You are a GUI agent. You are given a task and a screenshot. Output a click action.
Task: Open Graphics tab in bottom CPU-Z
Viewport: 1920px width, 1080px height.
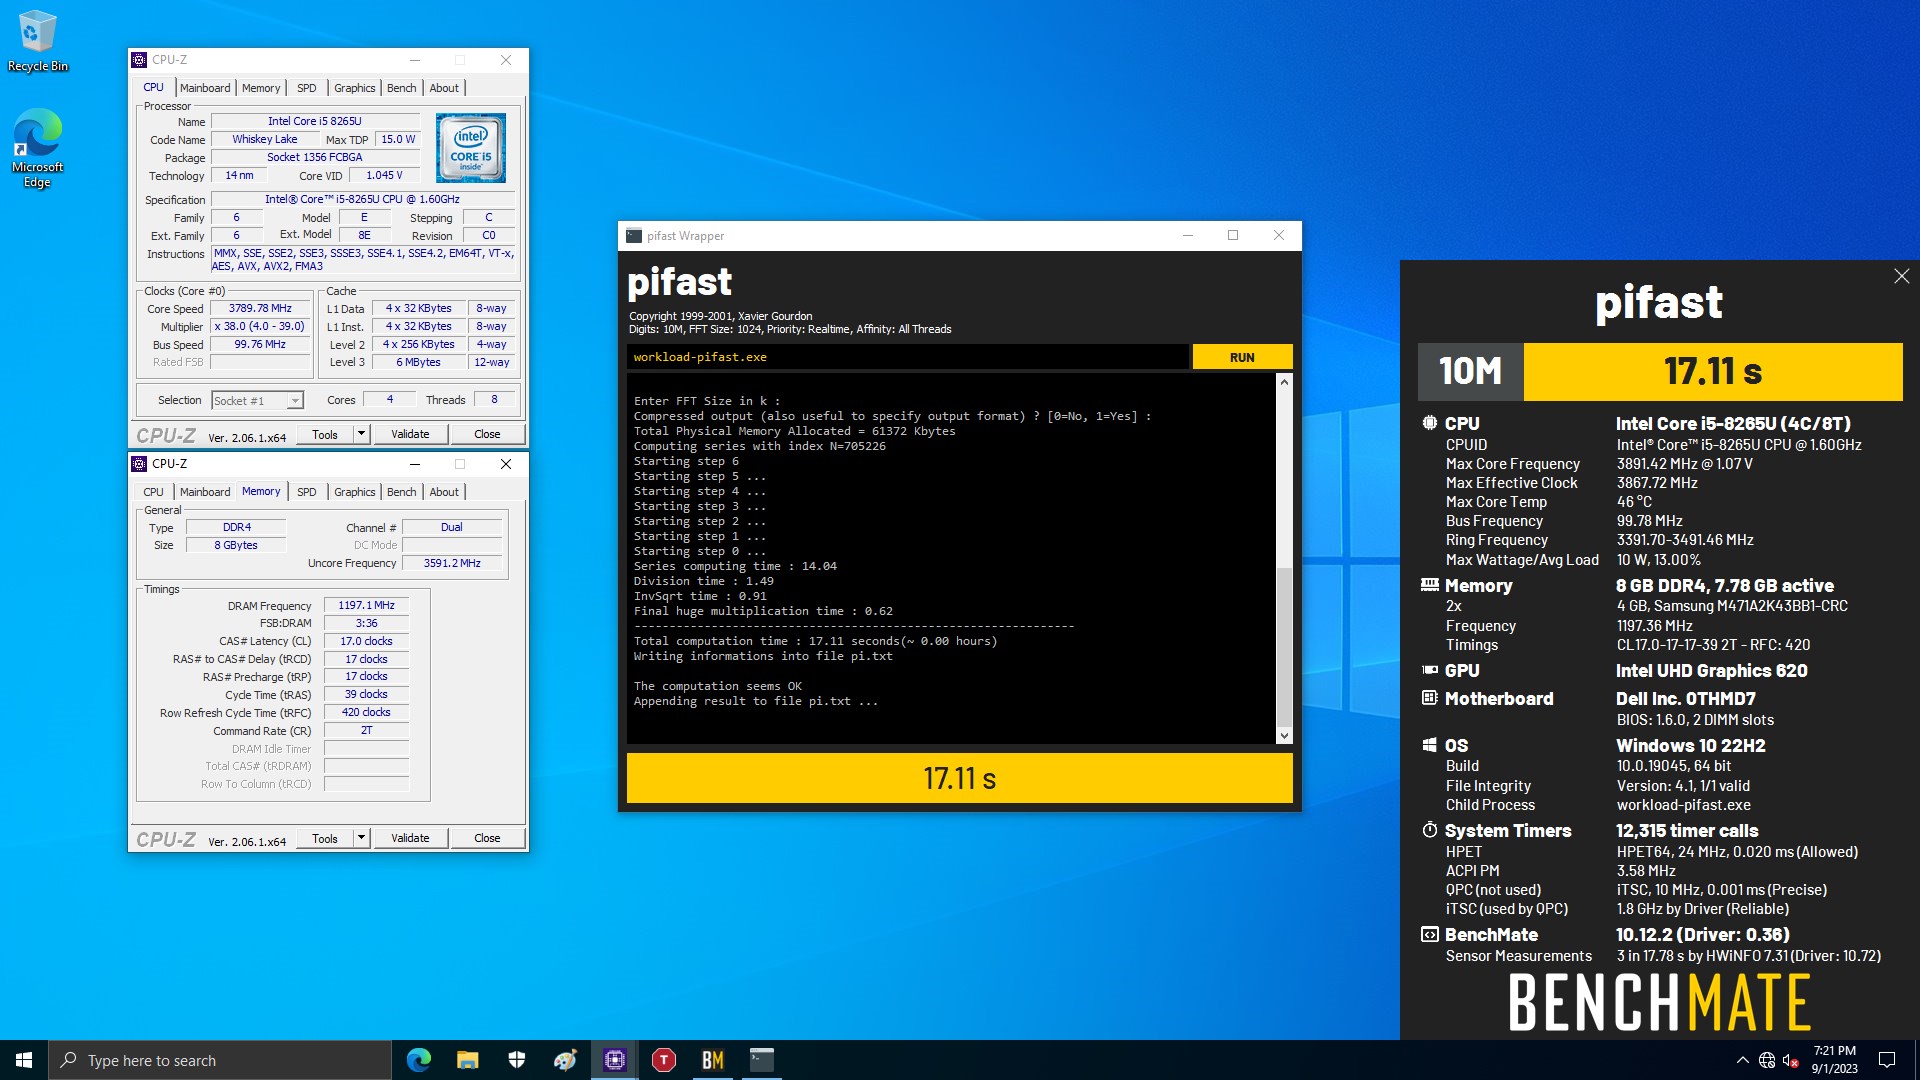point(354,492)
